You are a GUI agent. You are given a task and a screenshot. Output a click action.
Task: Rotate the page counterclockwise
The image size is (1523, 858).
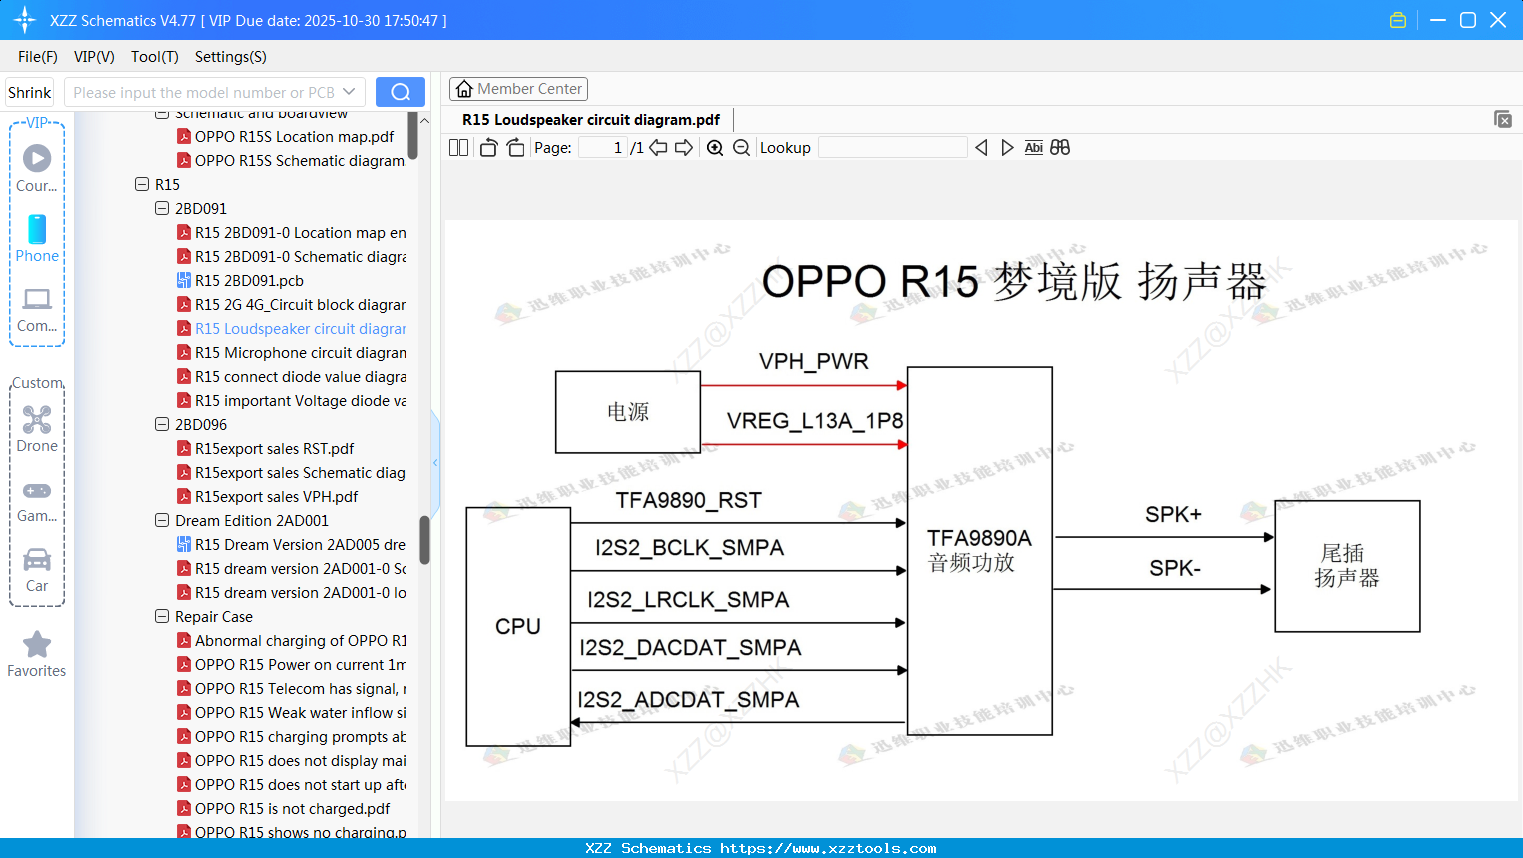point(488,148)
